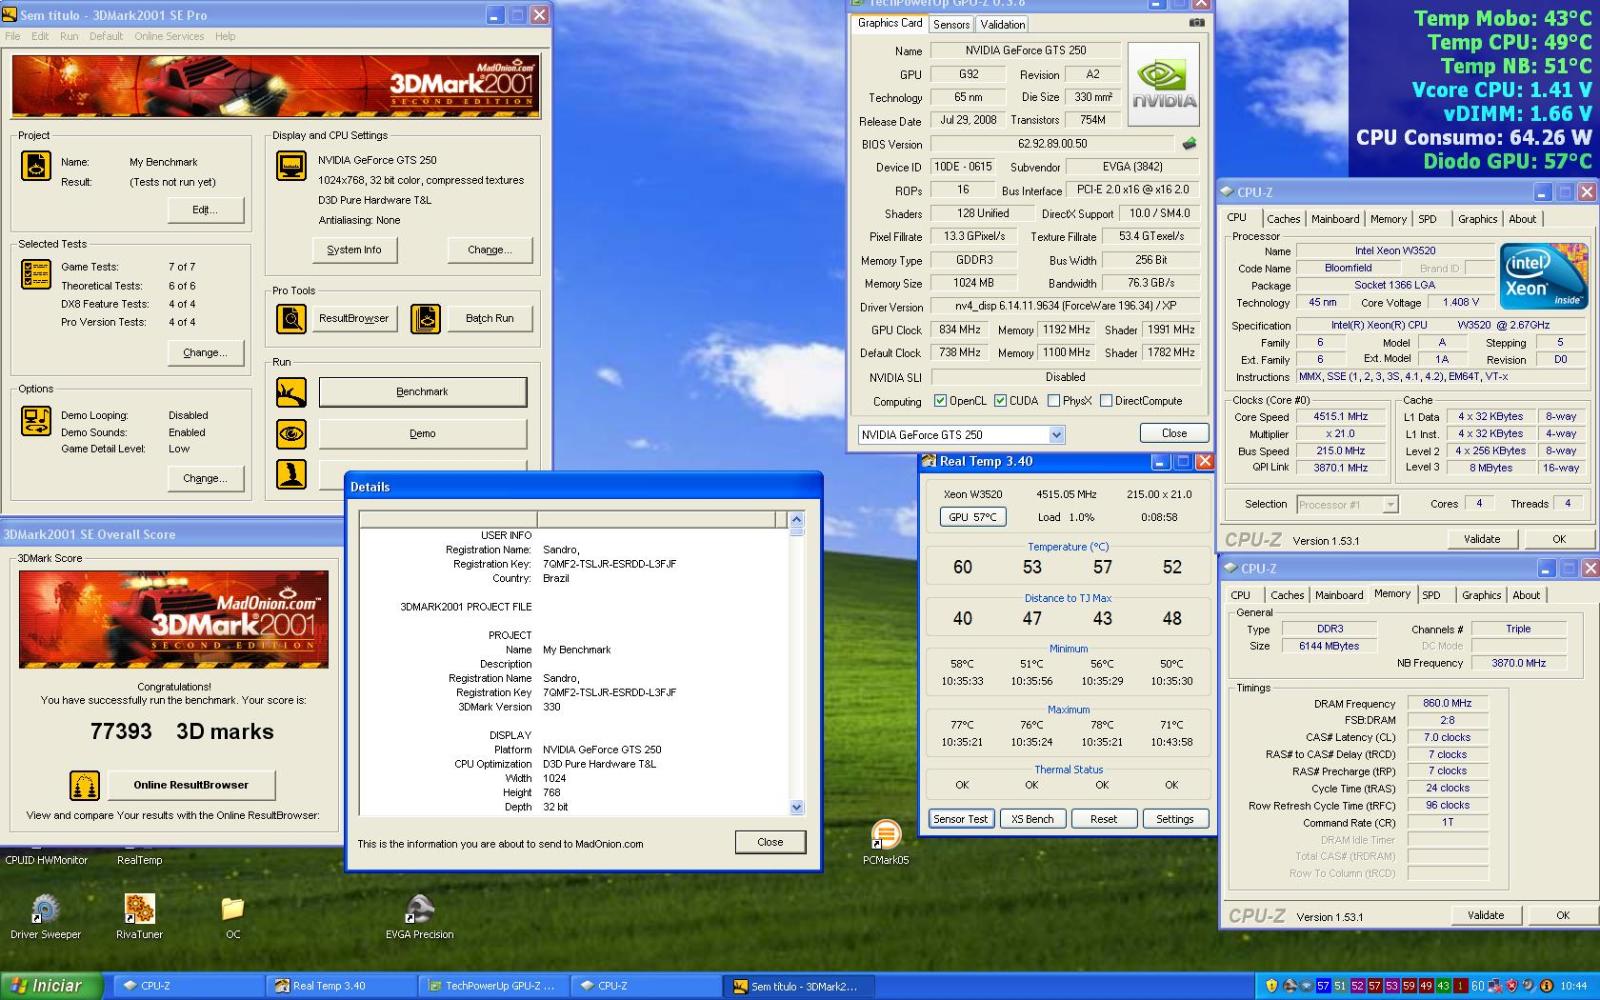Switch to Sensors tab in GPU-Z

(x=951, y=24)
